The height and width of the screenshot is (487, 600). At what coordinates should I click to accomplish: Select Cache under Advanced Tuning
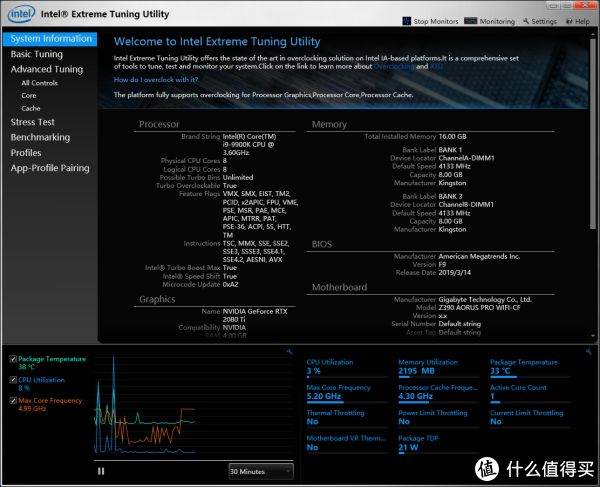point(31,108)
